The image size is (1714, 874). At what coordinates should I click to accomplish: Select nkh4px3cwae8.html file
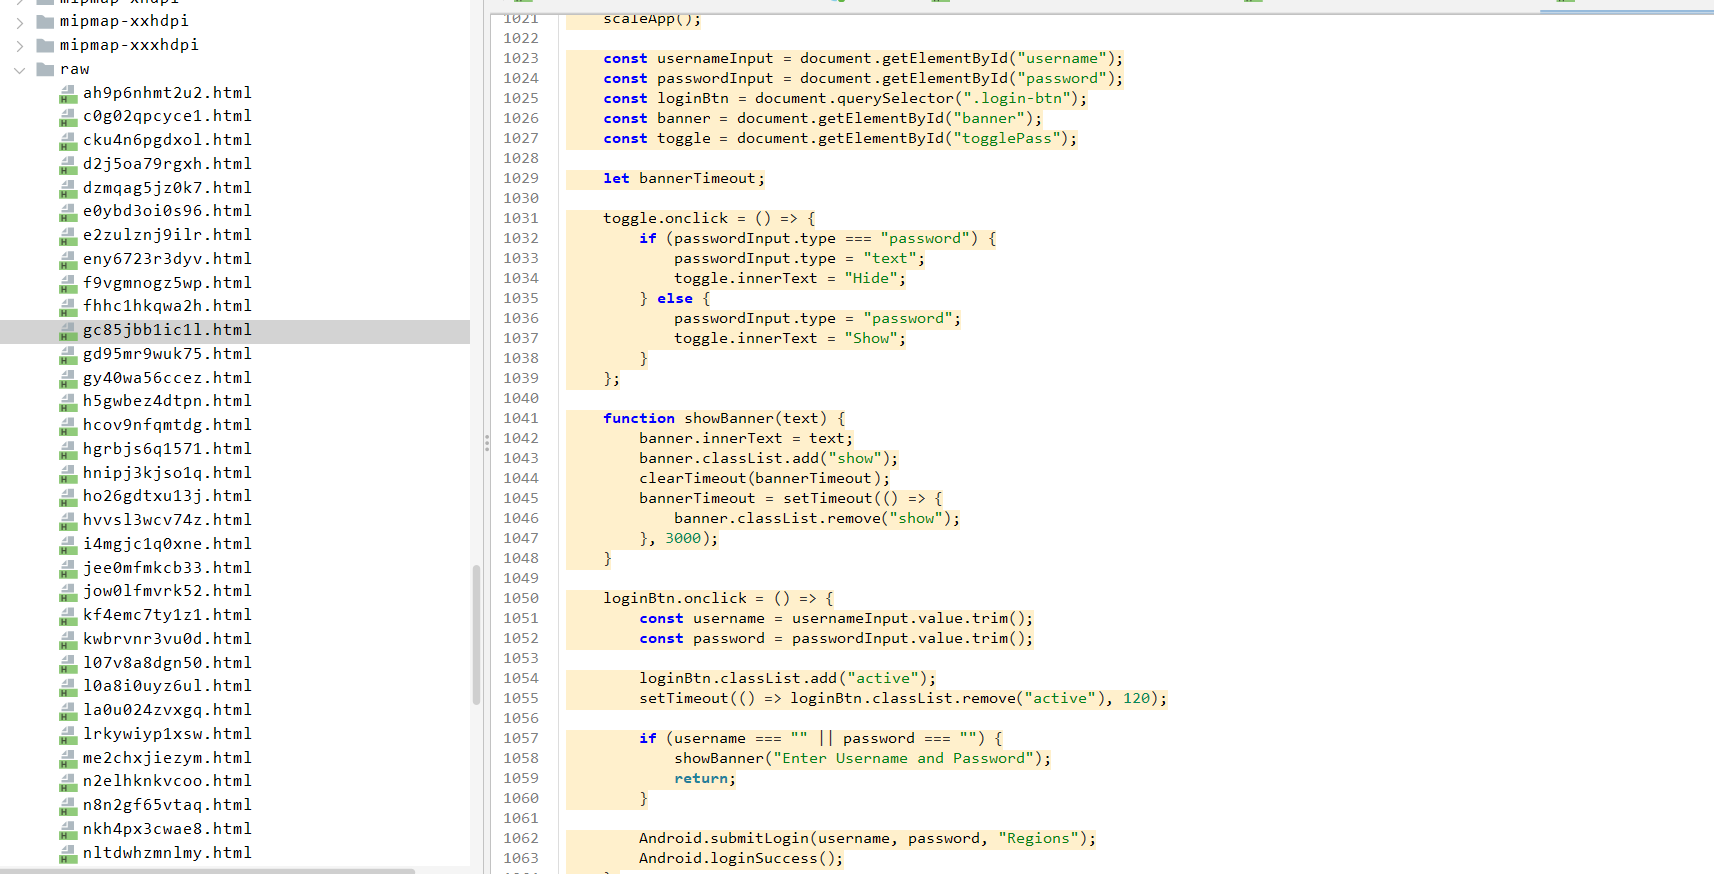pyautogui.click(x=167, y=829)
